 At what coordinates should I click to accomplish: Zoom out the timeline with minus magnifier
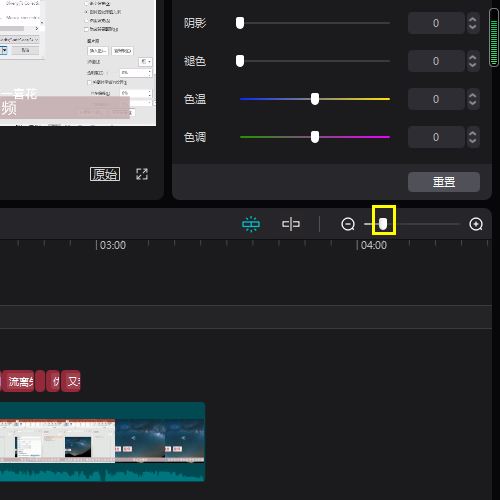coord(348,224)
